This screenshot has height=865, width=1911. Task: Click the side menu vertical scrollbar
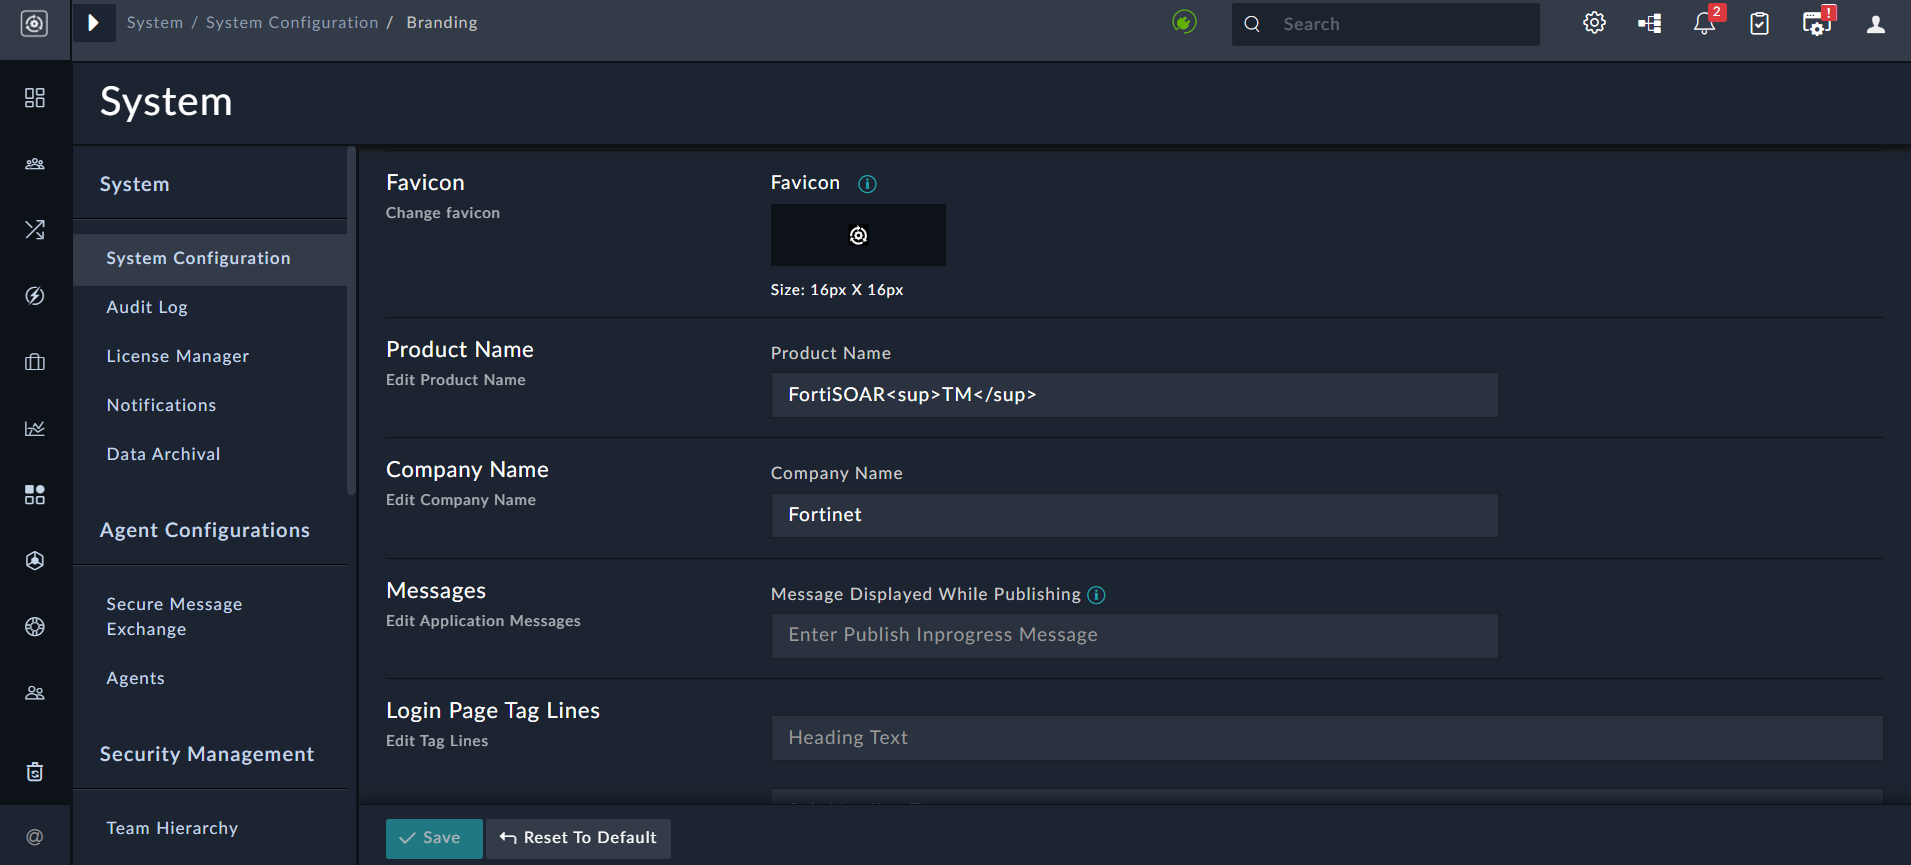coord(351,320)
